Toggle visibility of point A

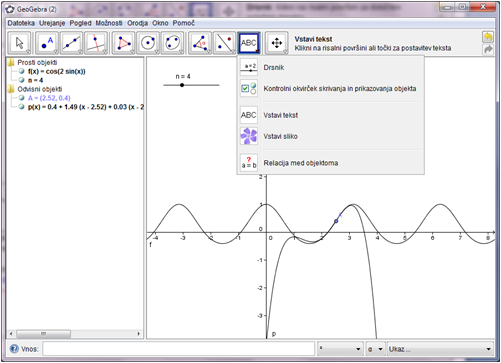pyautogui.click(x=22, y=98)
